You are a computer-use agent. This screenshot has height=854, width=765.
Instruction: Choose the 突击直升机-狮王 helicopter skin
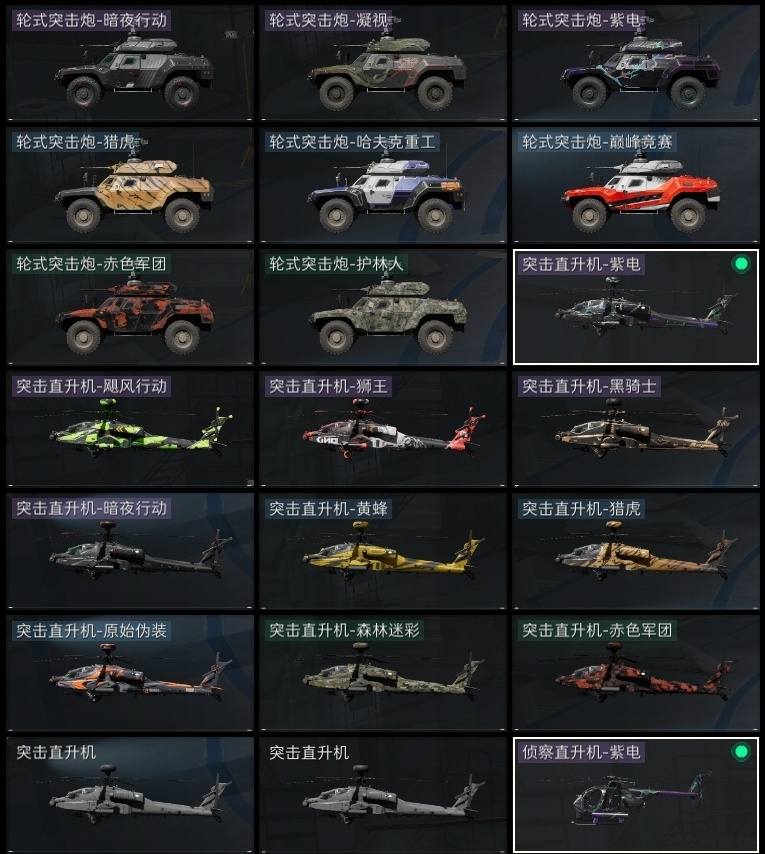point(383,429)
